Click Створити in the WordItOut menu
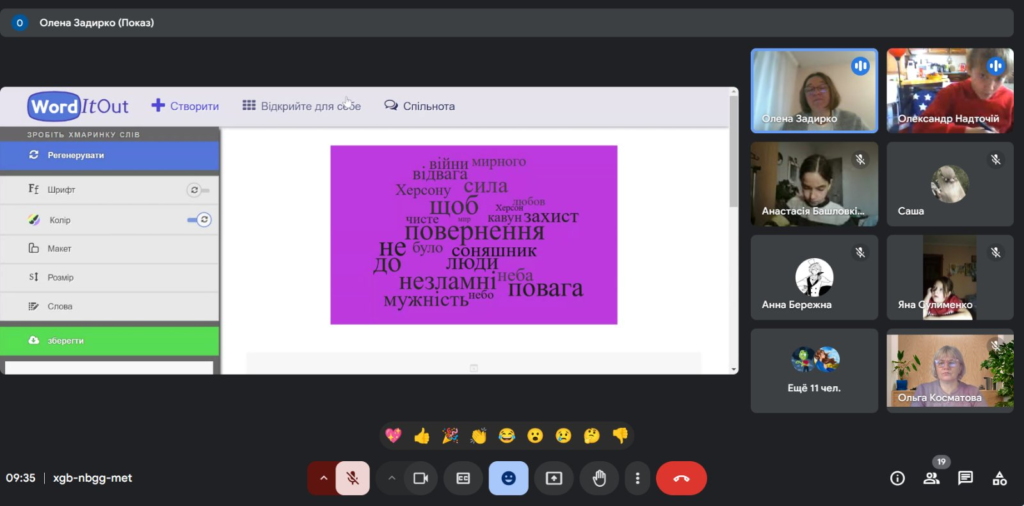This screenshot has width=1024, height=506. [x=185, y=106]
